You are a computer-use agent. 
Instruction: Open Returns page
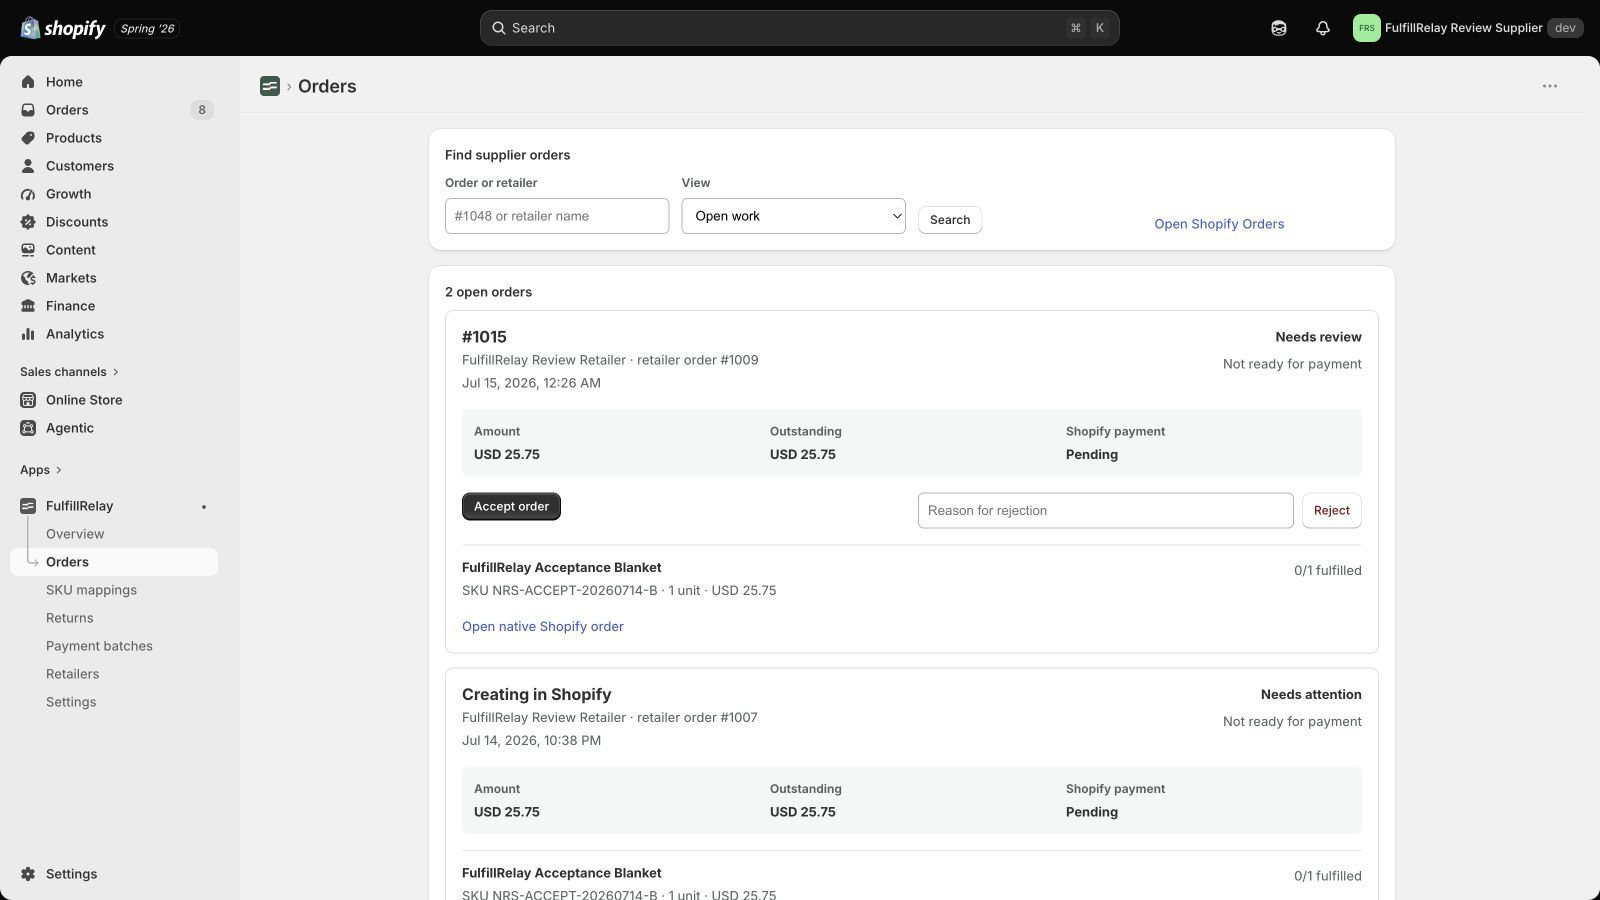[70, 618]
